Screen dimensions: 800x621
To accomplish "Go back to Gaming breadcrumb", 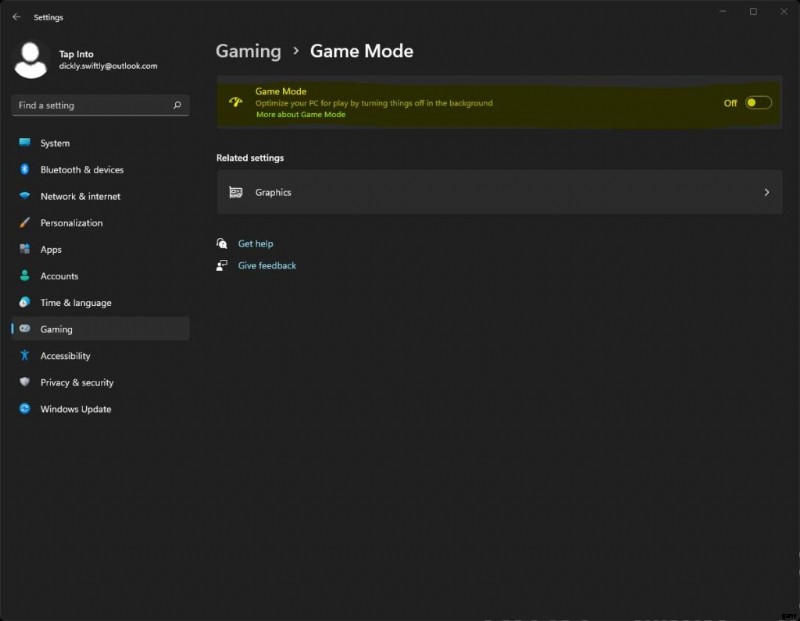I will click(248, 51).
